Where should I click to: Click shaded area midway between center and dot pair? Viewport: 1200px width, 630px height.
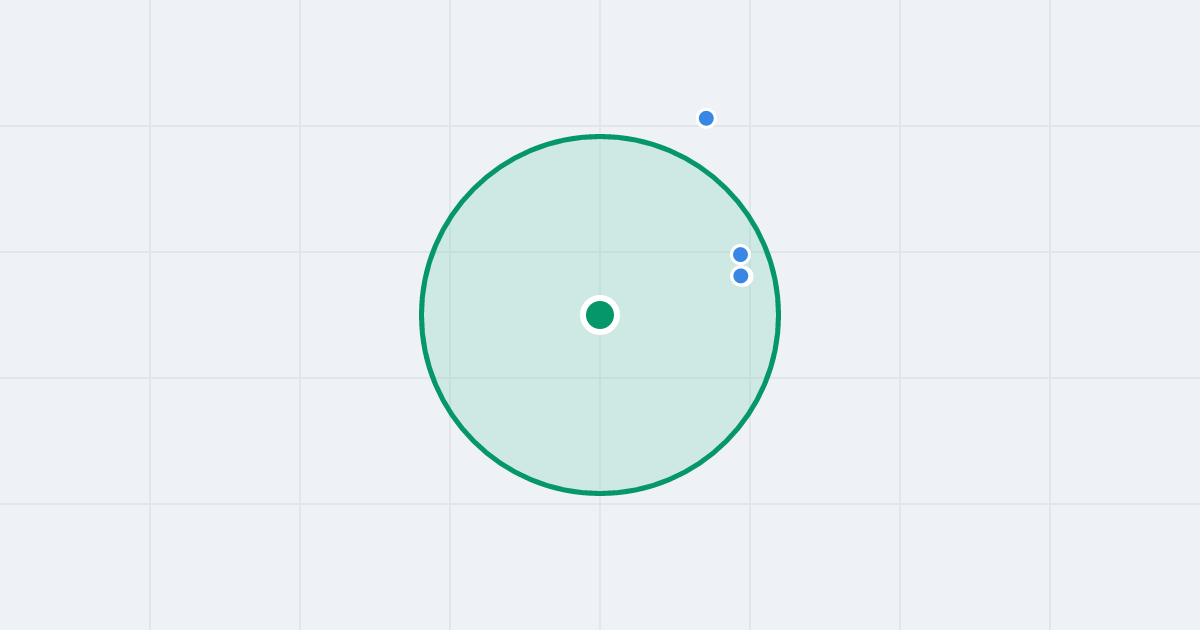click(x=670, y=290)
